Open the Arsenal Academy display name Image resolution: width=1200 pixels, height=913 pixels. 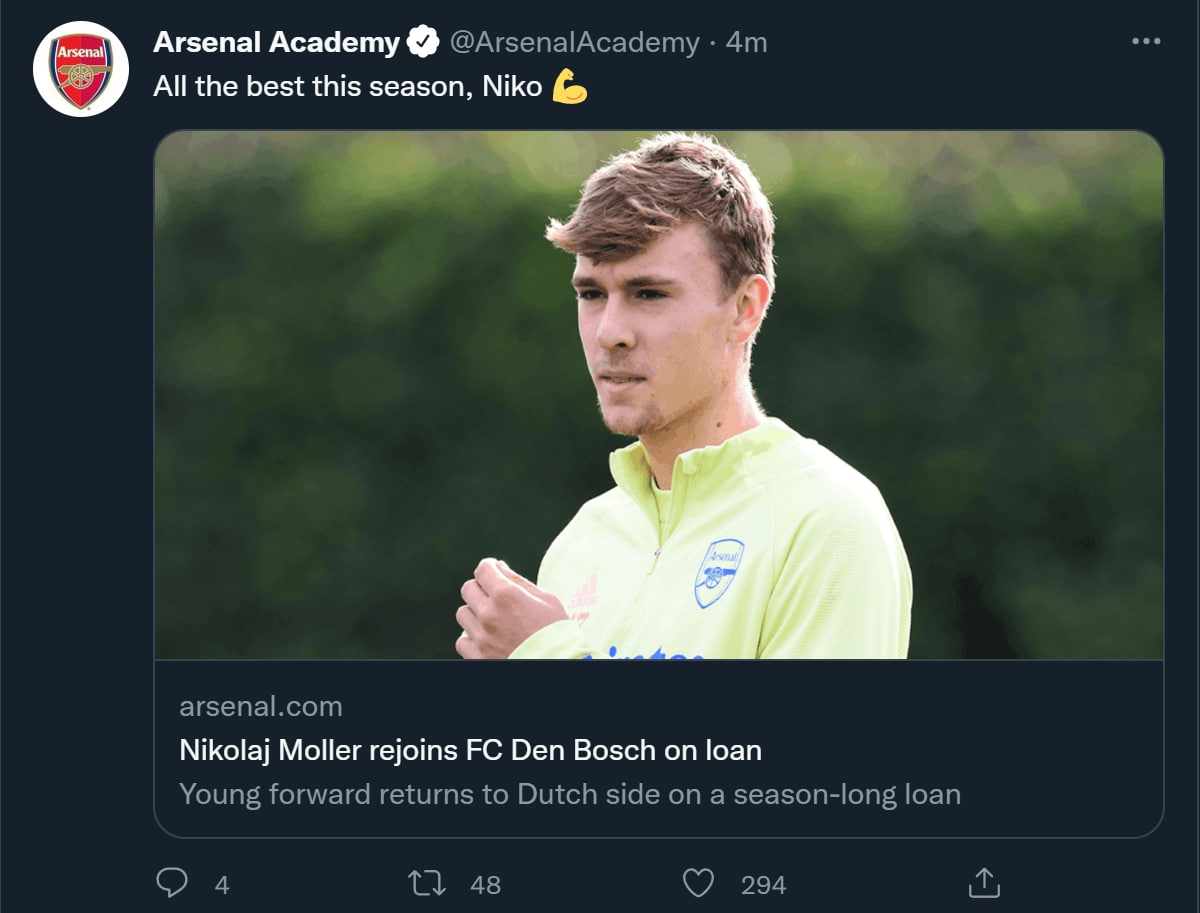pos(277,43)
